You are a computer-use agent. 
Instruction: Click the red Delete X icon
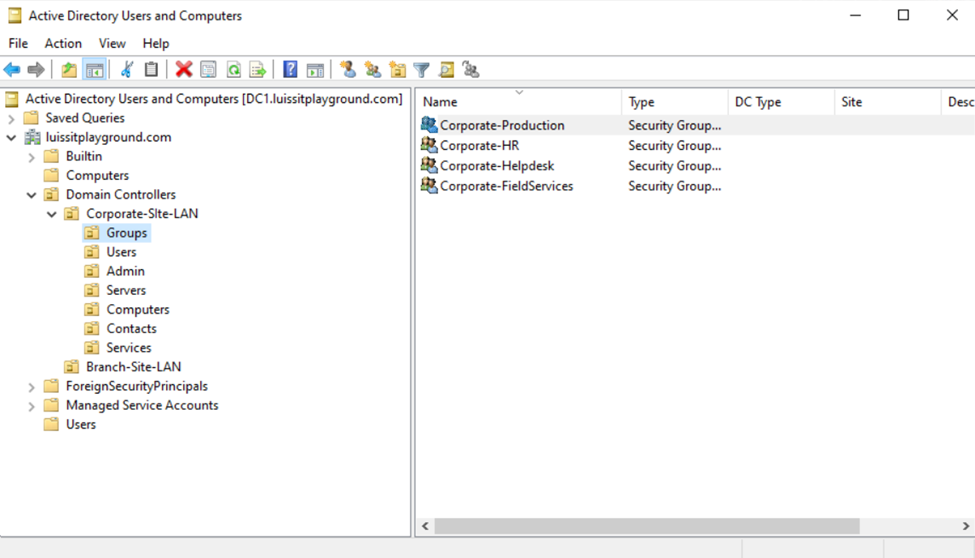[x=183, y=70]
